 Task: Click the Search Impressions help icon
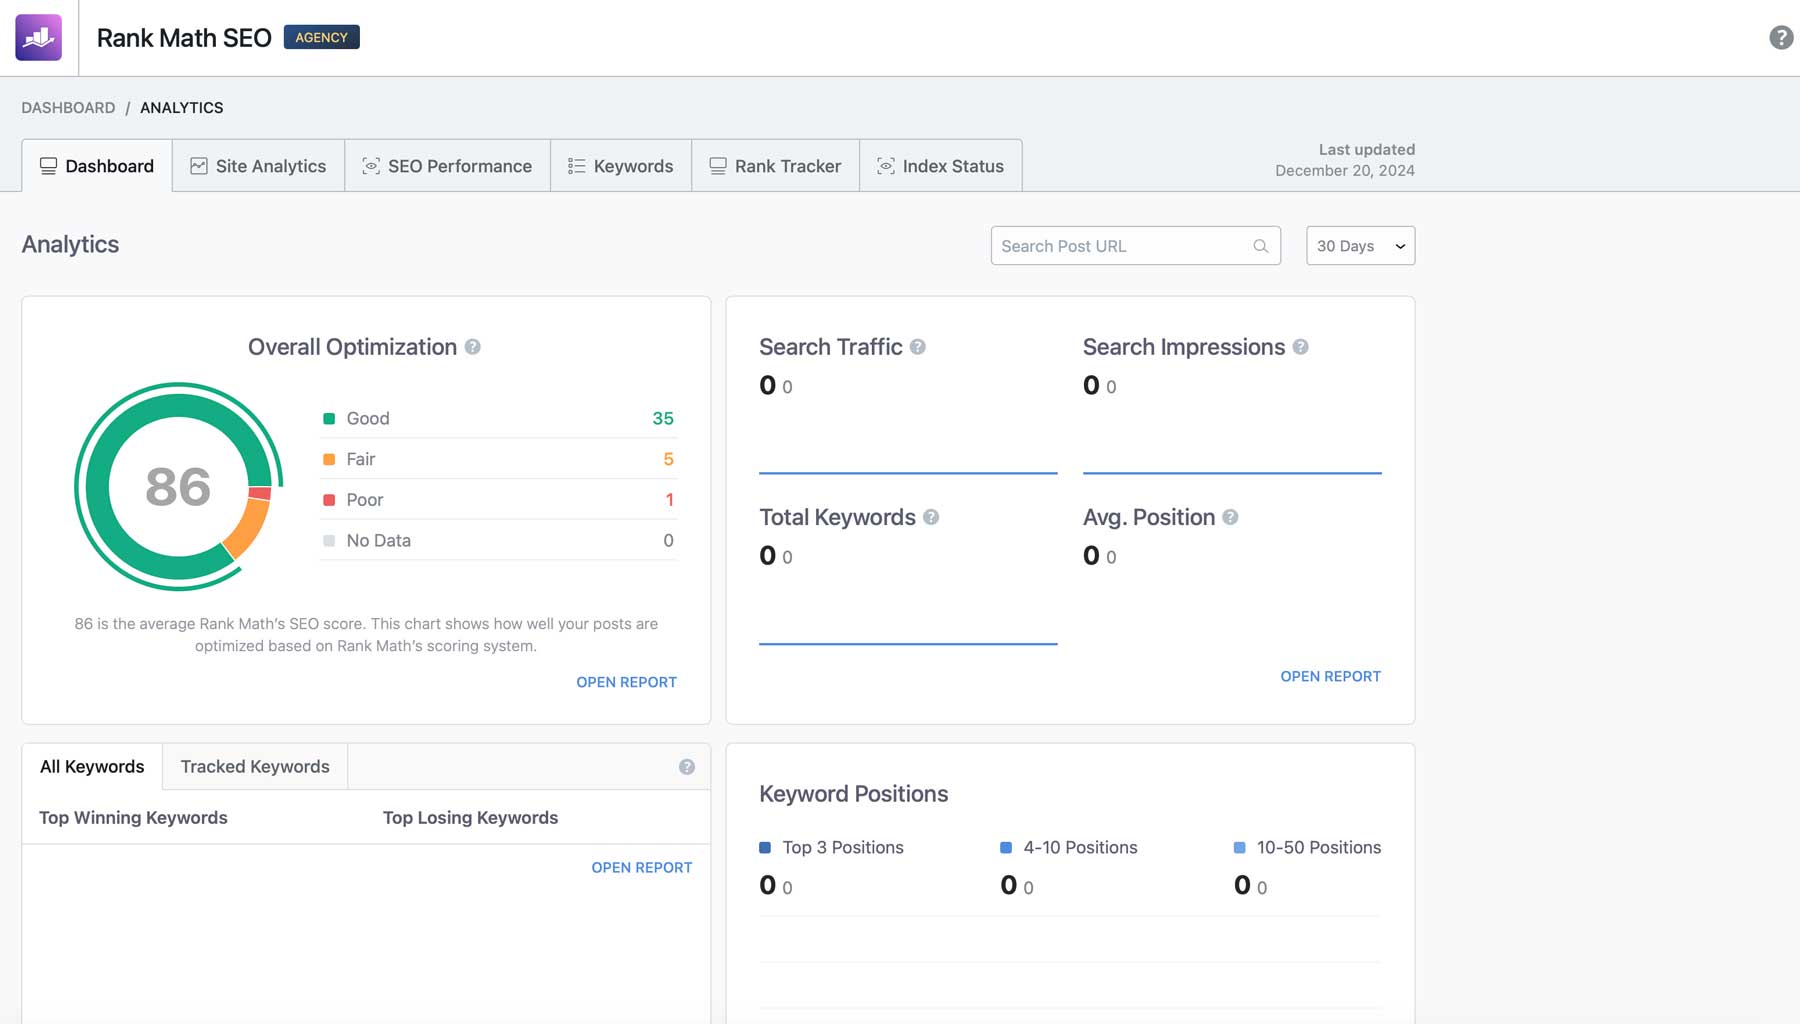(1301, 347)
